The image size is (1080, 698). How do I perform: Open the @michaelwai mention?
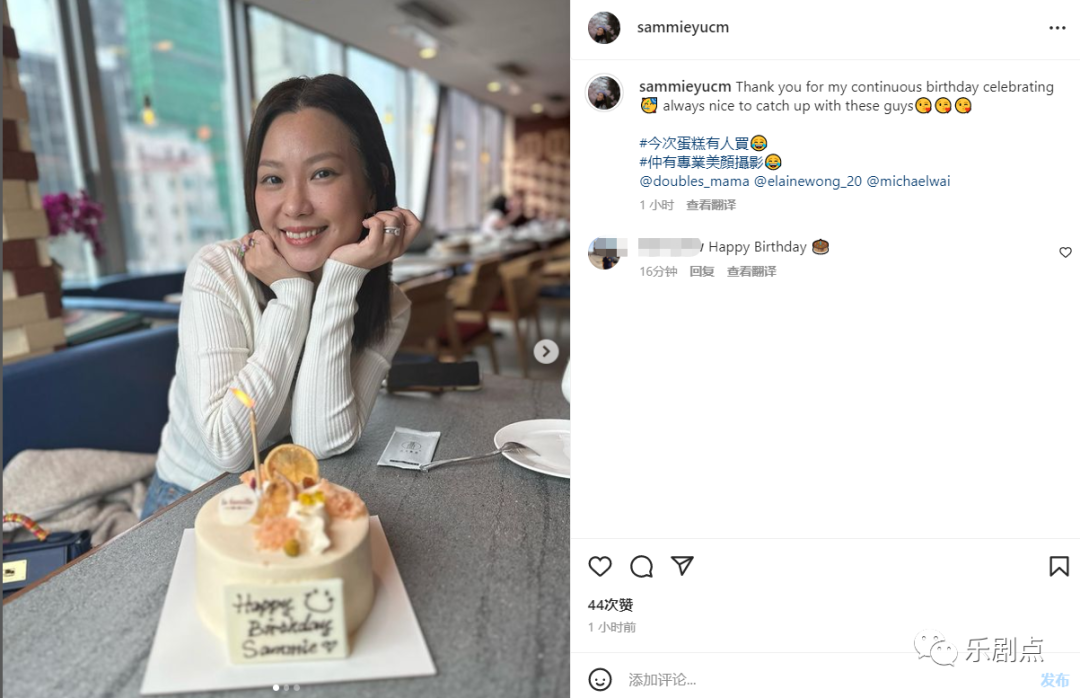click(908, 181)
